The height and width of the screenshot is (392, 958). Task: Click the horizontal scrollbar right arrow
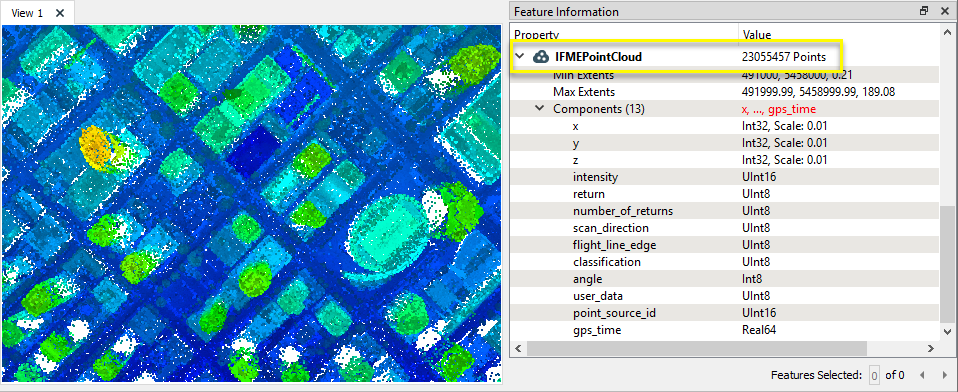(931, 348)
